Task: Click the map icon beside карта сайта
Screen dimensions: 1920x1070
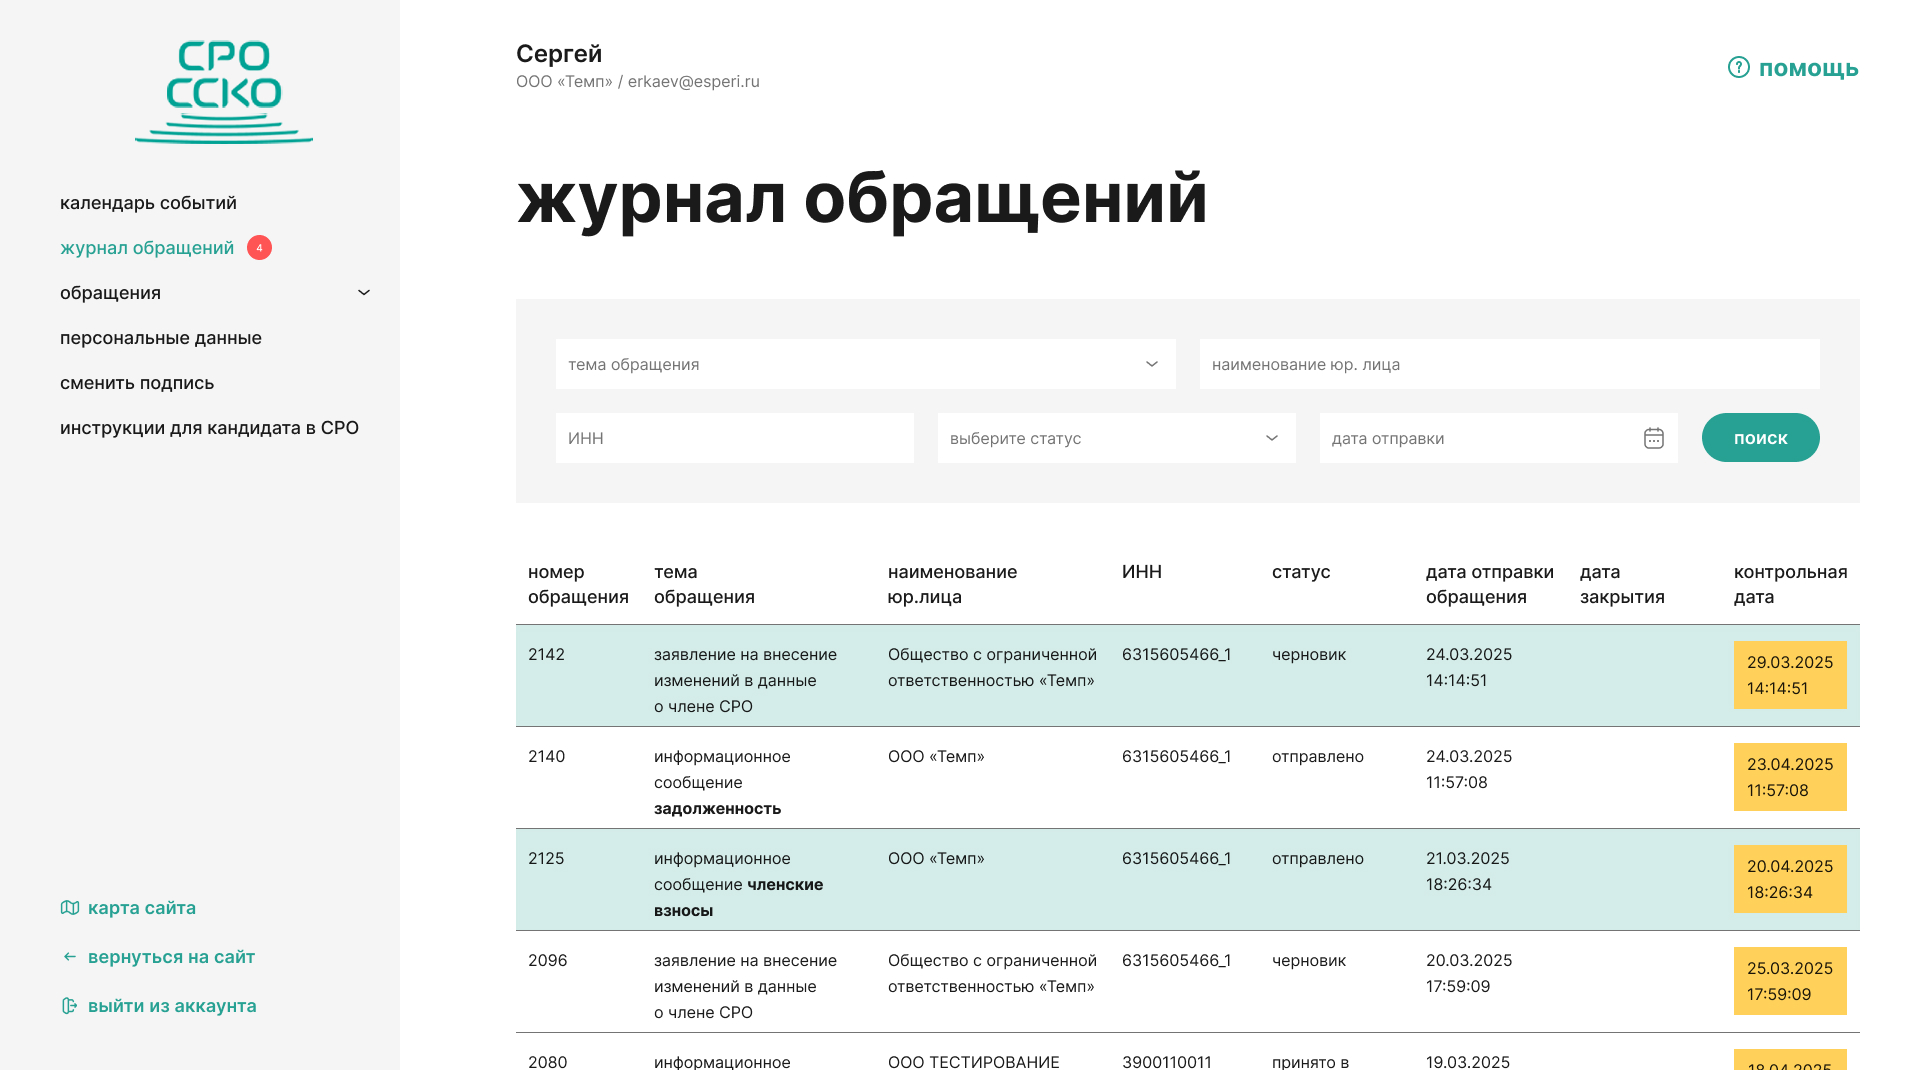Action: coord(70,908)
